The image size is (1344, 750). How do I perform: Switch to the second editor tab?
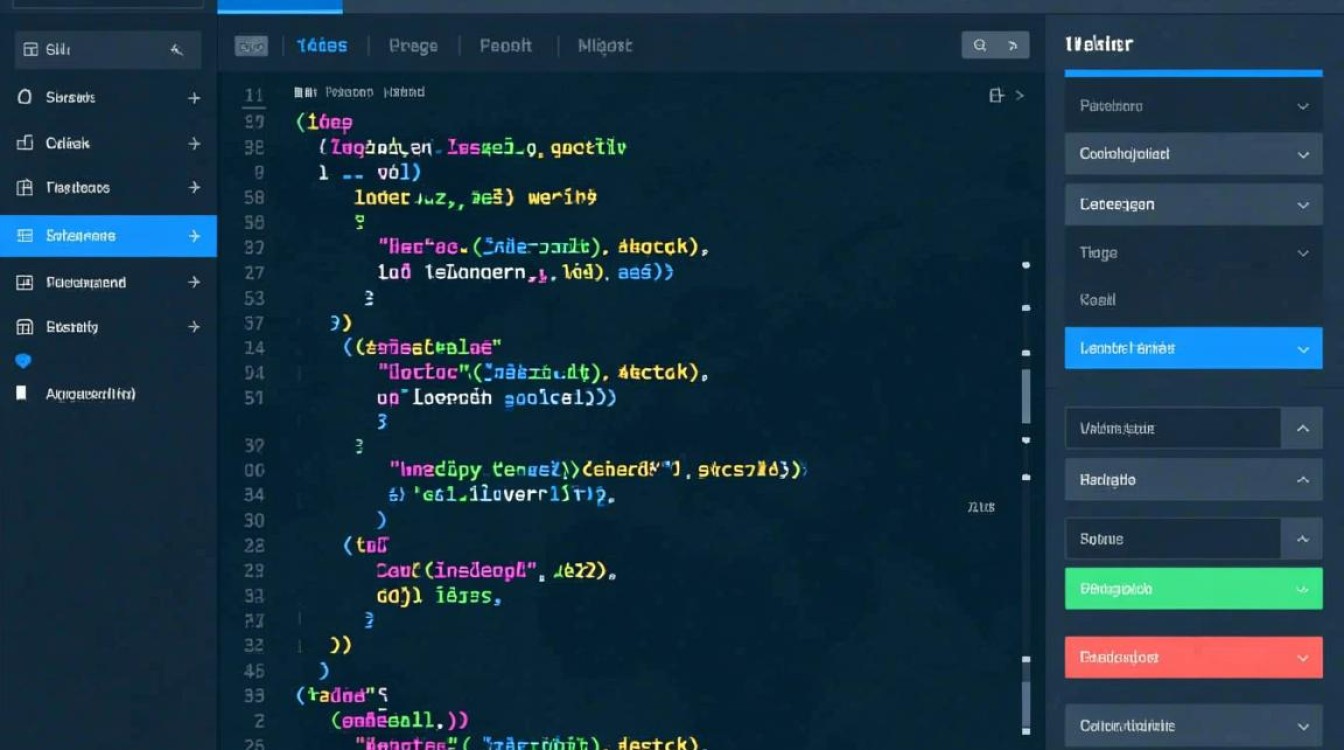(413, 46)
